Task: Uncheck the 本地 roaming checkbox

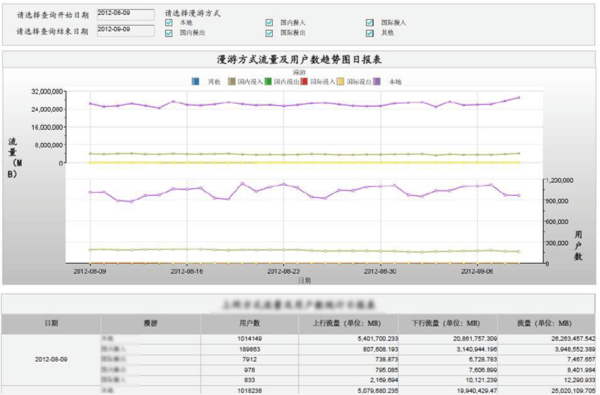Action: click(169, 23)
